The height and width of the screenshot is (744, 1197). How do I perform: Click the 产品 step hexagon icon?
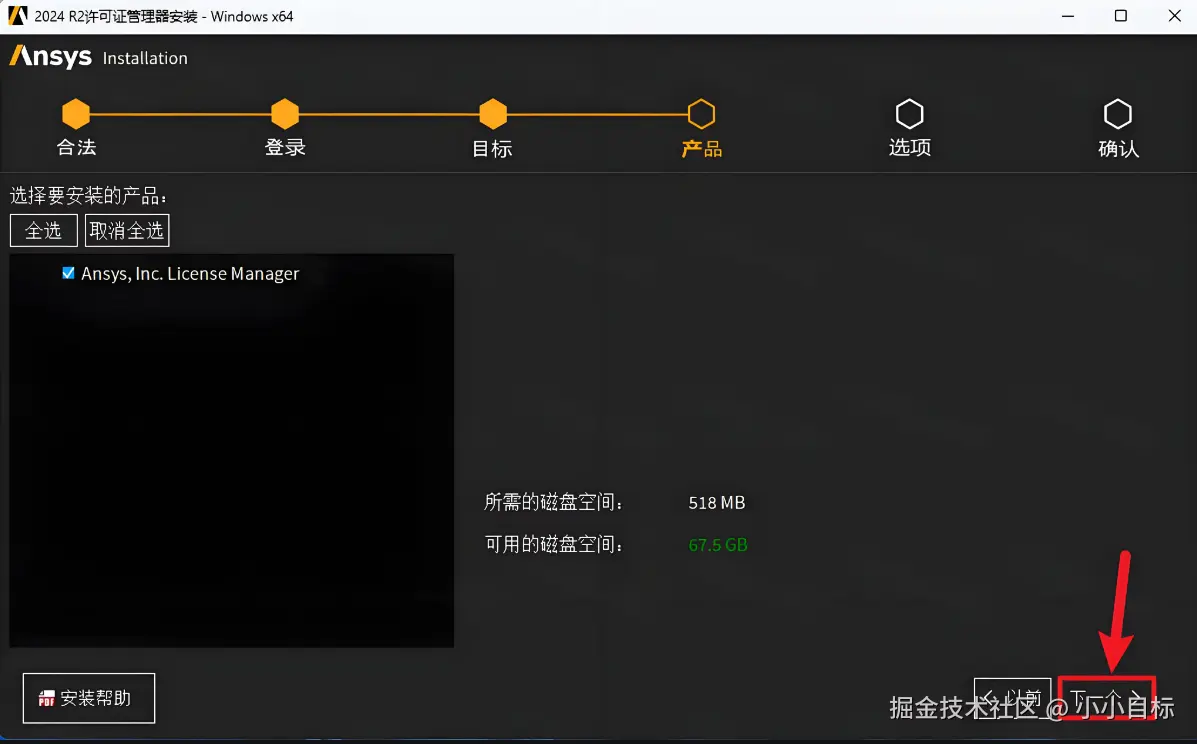tap(702, 114)
